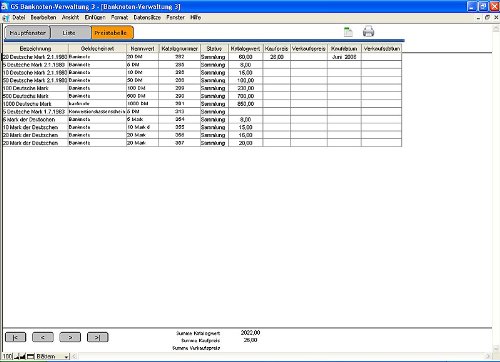
Task: Click the '1000 DM' Nennwert cell
Action: click(x=142, y=104)
